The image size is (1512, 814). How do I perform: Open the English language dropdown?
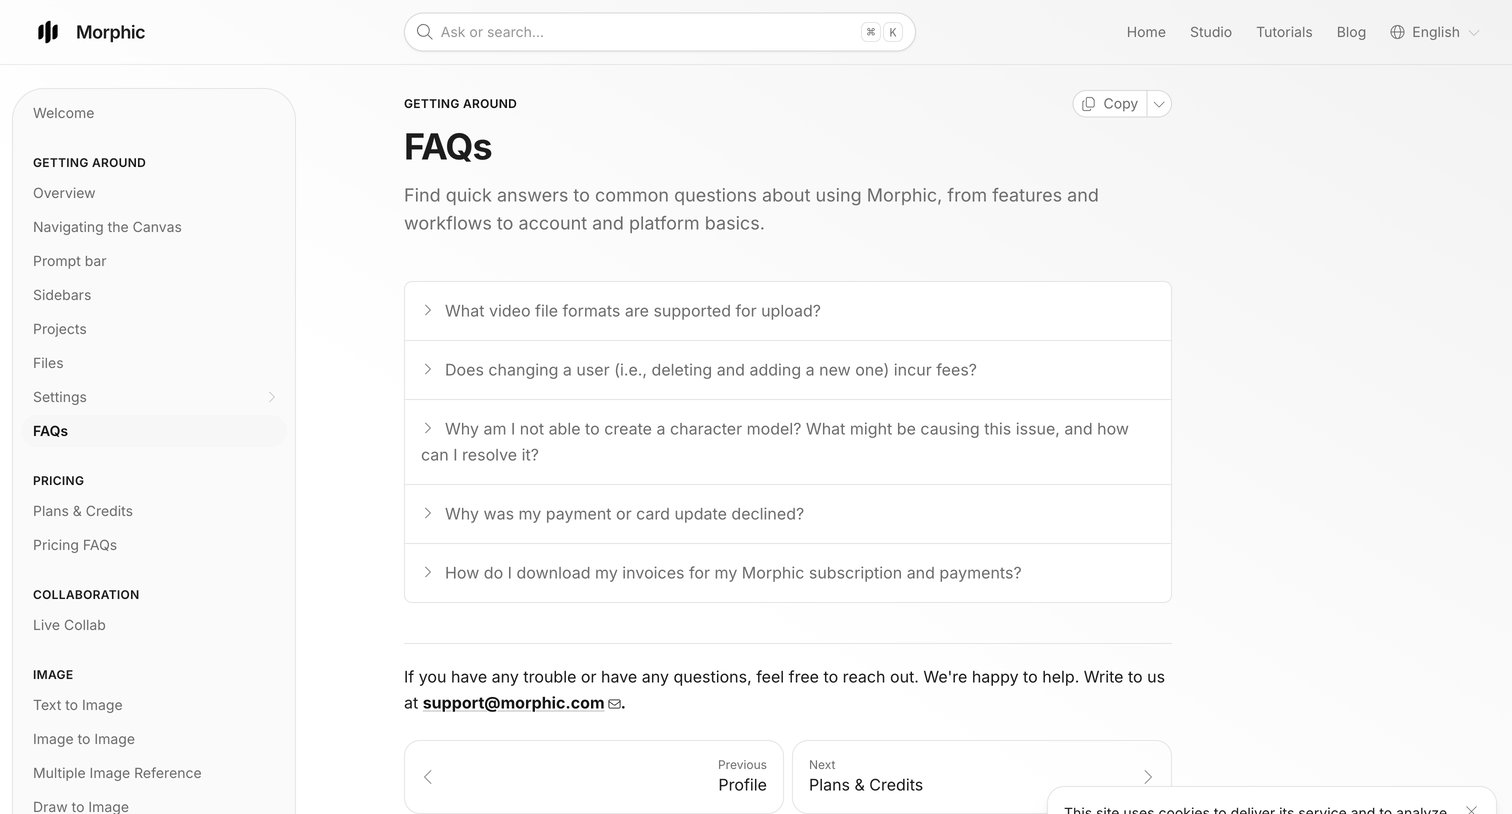(x=1434, y=32)
